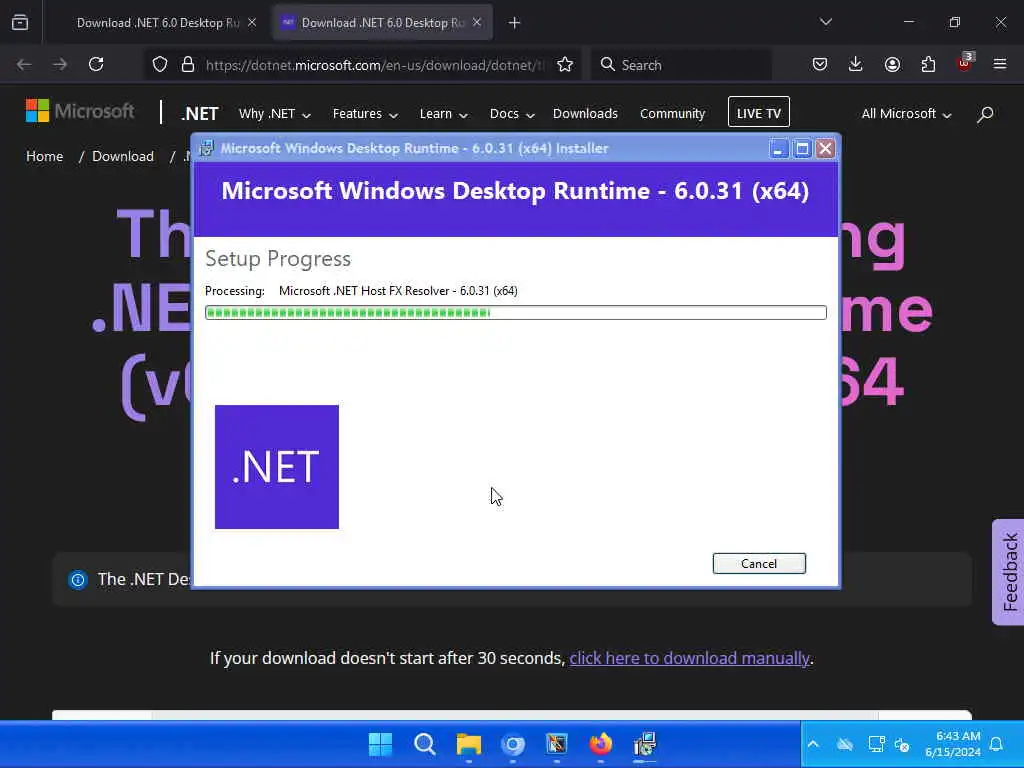The image size is (1024, 768).
Task: Open Extensions puzzle icon
Action: 928,65
